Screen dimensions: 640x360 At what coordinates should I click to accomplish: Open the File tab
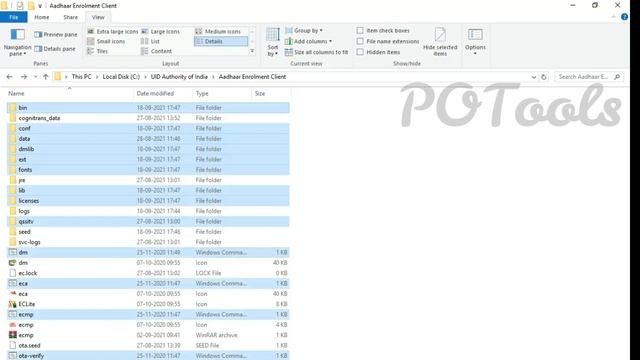pos(13,17)
